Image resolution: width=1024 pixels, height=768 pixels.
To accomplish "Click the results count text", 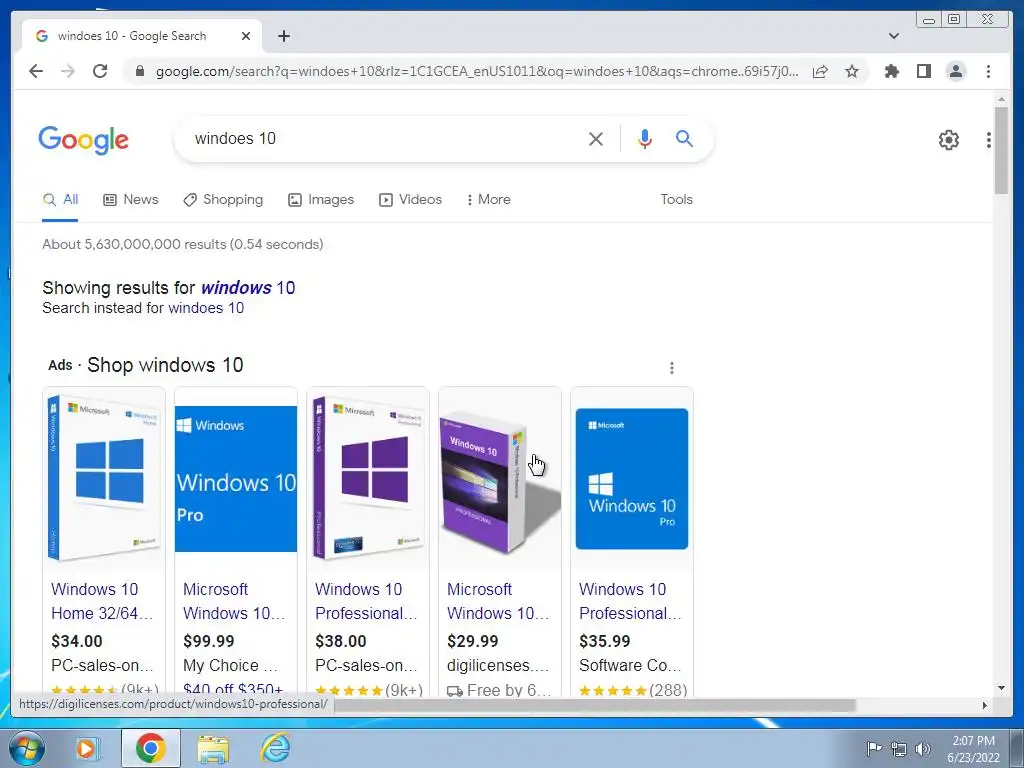I will point(183,244).
